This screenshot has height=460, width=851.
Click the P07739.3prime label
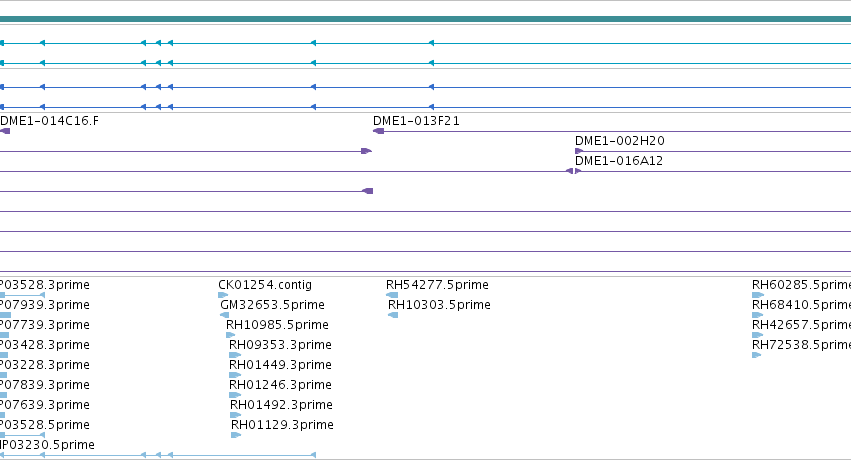tap(45, 325)
